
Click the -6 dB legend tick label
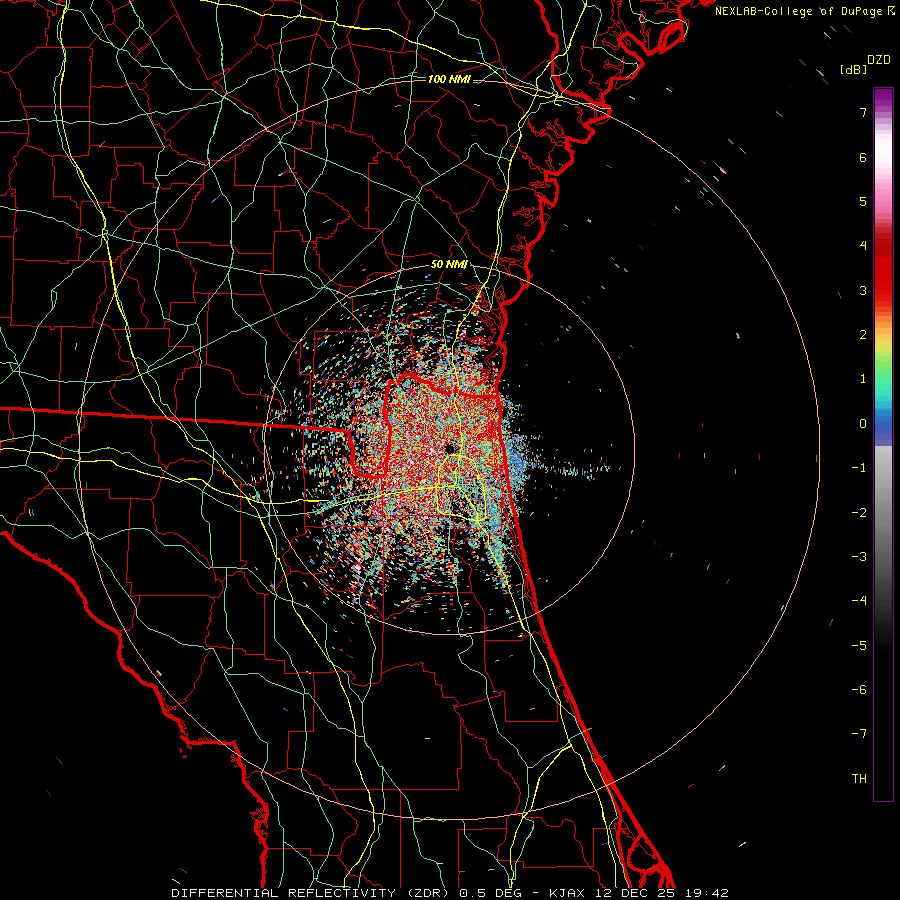coord(859,690)
